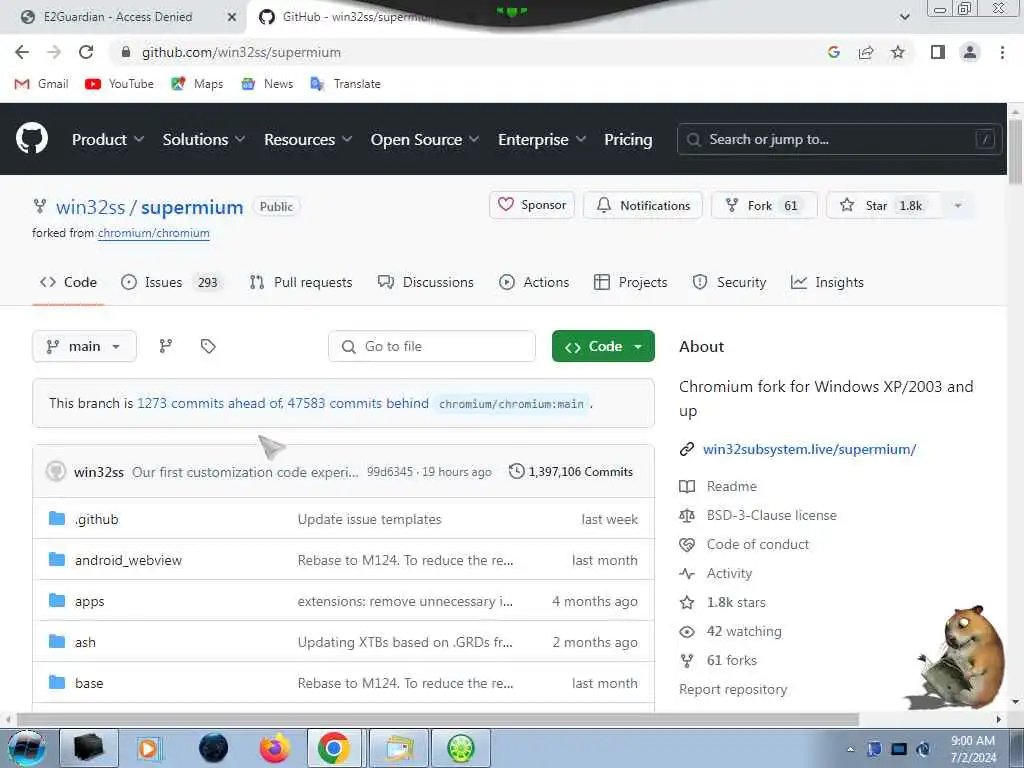Screen dimensions: 1024x768
Task: Switch to the Discussions tab
Action: tap(425, 282)
